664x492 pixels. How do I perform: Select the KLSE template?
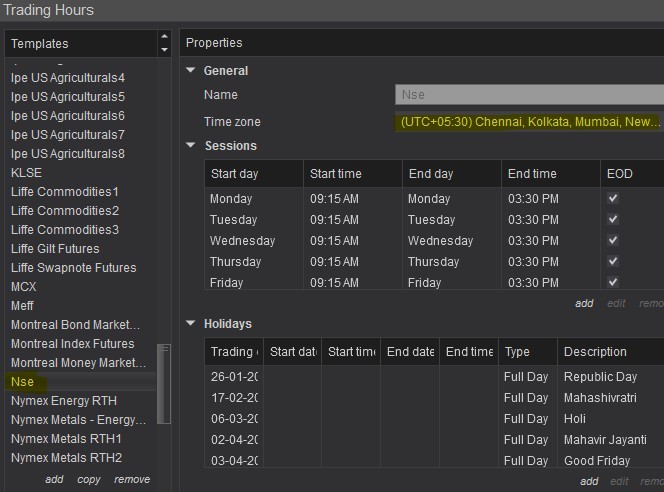coord(26,173)
